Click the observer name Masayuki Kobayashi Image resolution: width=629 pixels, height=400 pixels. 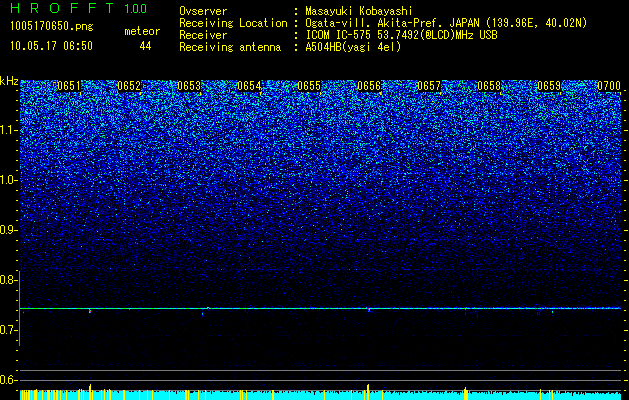tap(359, 11)
